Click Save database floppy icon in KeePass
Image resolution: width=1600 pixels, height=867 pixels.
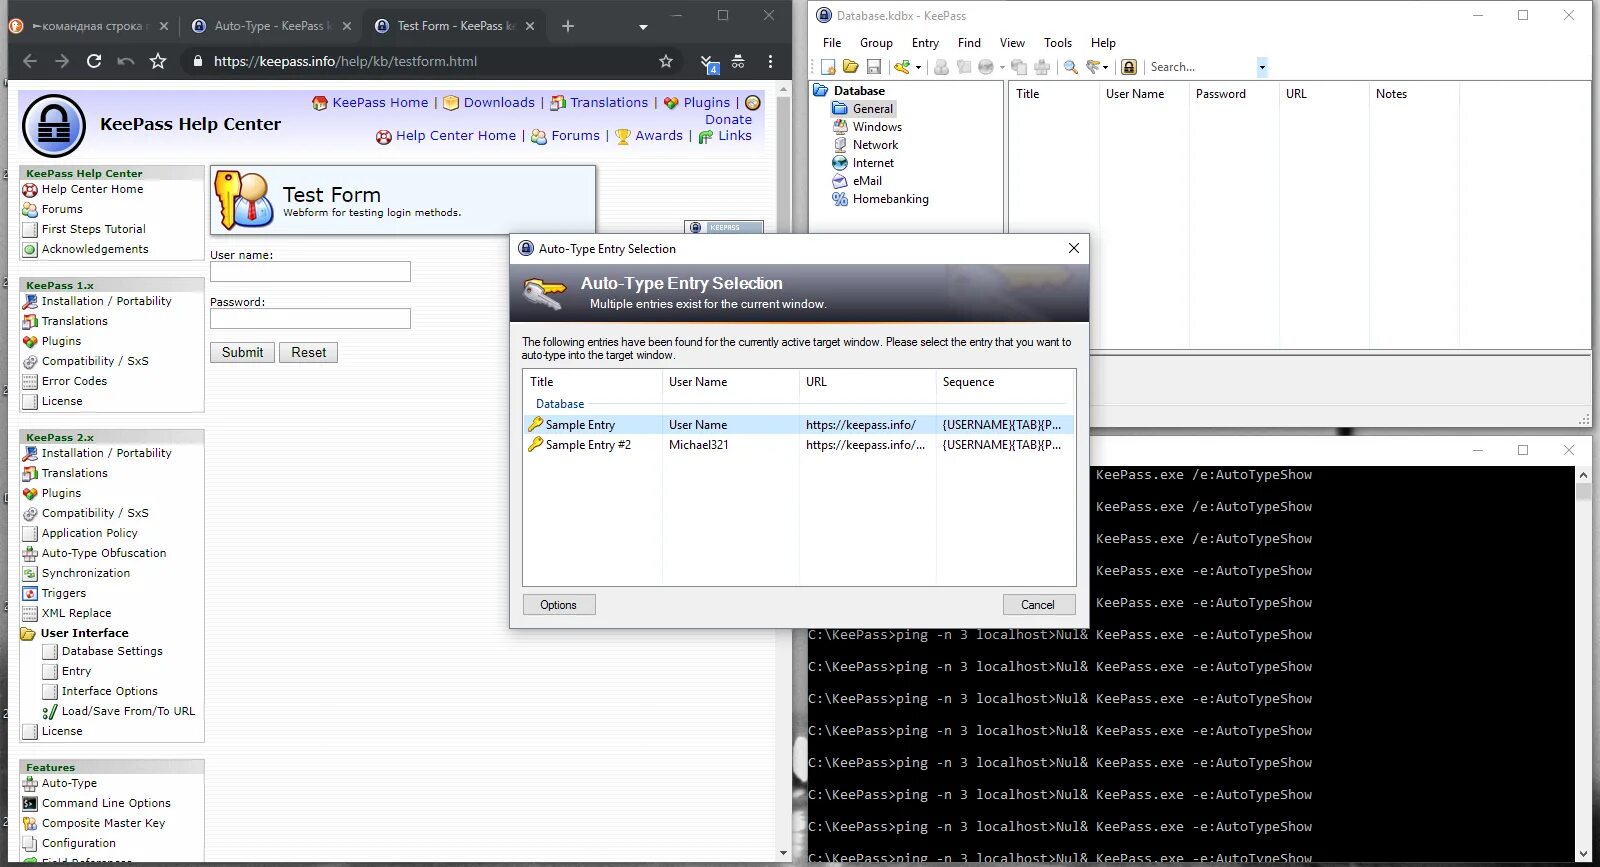873,67
